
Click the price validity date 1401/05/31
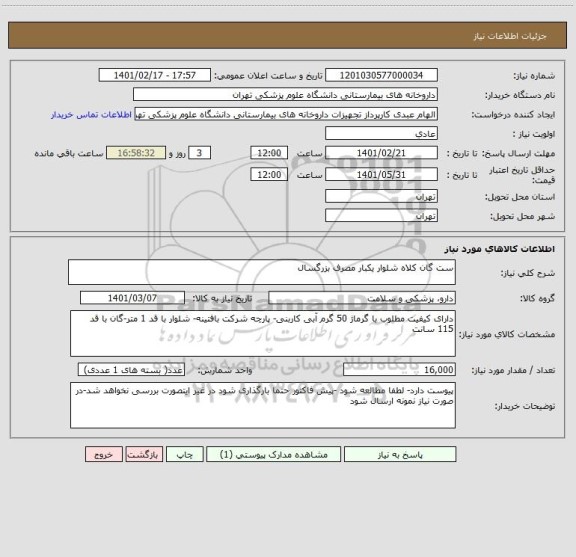pos(381,175)
